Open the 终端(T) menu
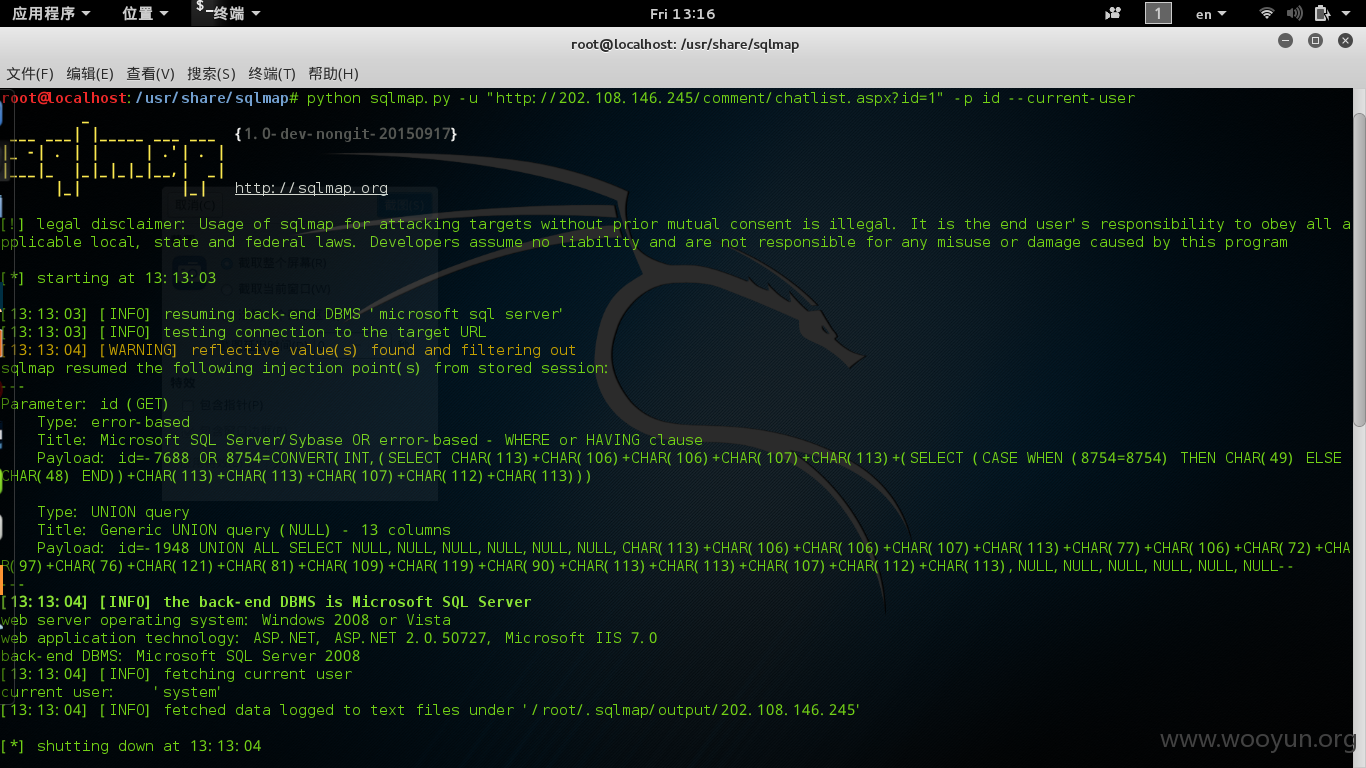The height and width of the screenshot is (768, 1366). pyautogui.click(x=272, y=73)
